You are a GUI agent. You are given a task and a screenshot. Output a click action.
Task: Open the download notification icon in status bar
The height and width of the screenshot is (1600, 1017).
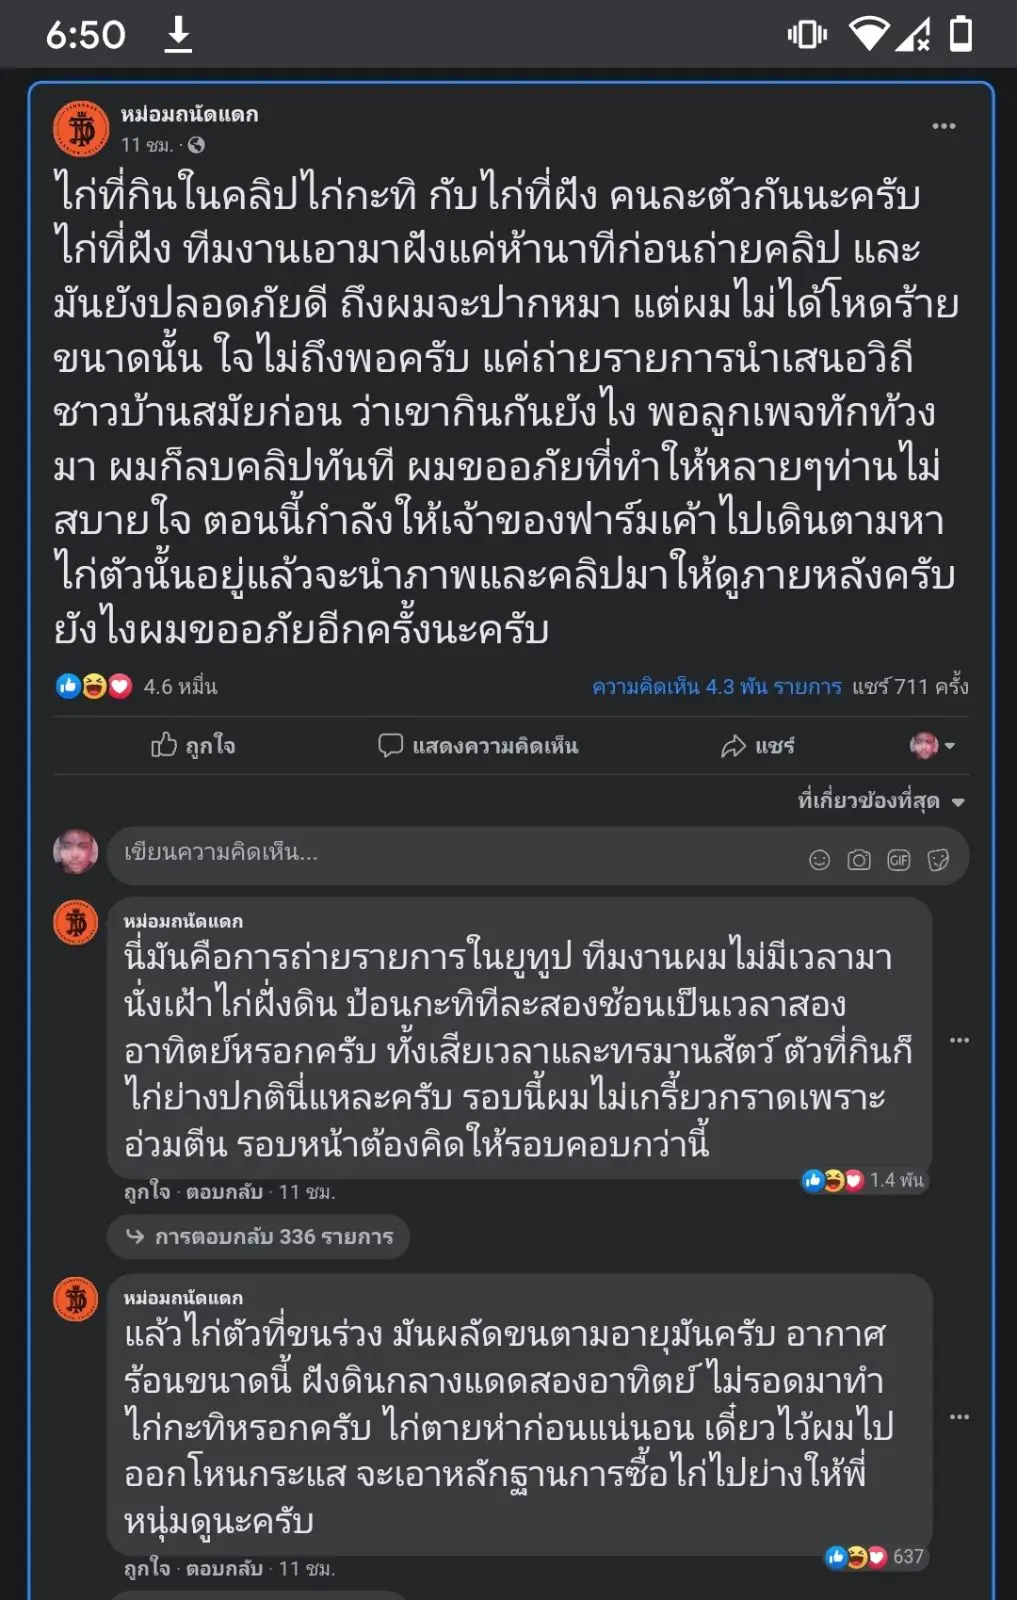coord(178,35)
